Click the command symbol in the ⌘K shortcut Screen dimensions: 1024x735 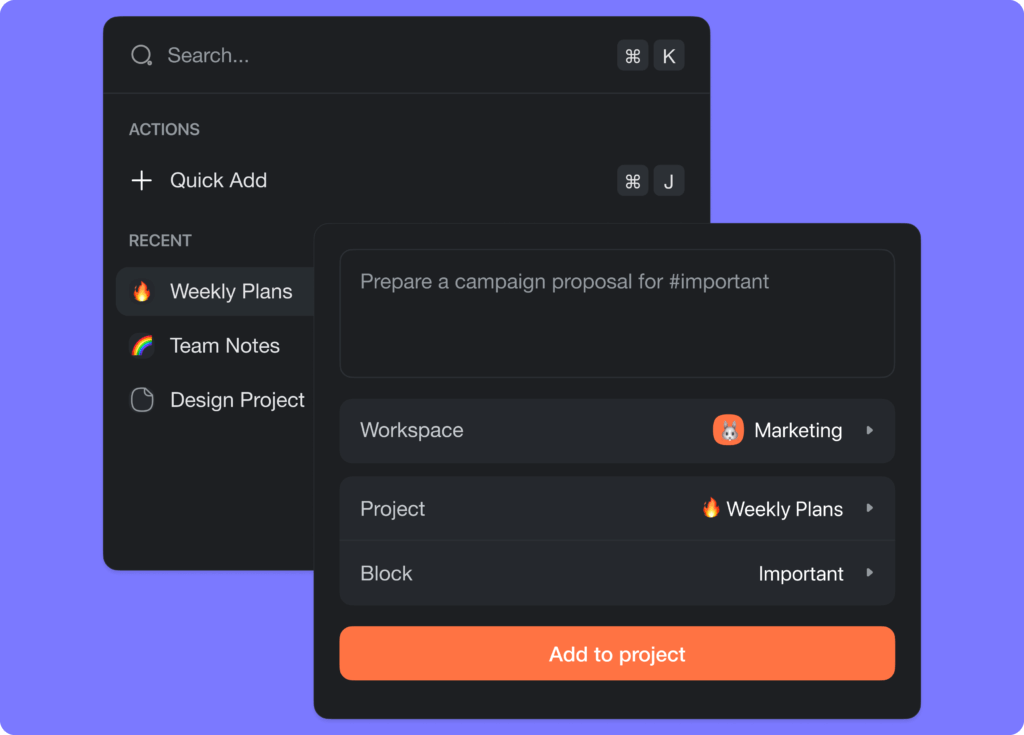coord(632,55)
